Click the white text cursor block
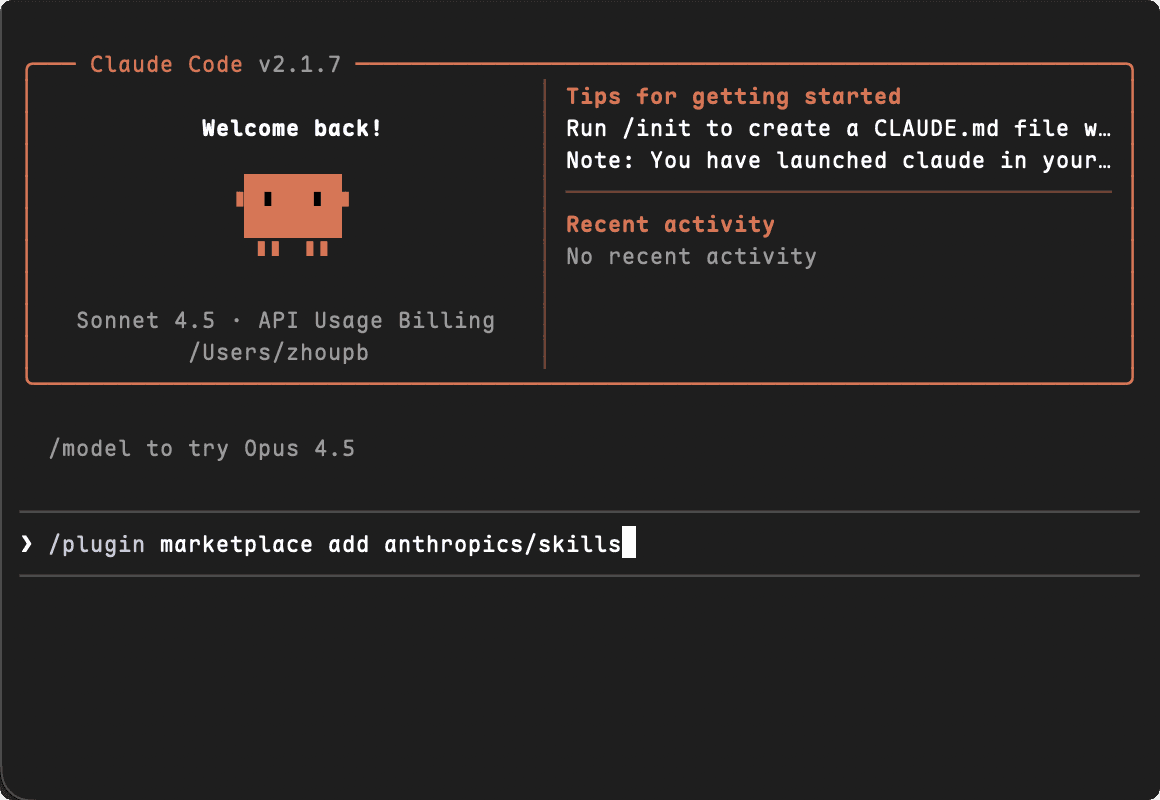Viewport: 1160px width, 800px height. click(629, 544)
